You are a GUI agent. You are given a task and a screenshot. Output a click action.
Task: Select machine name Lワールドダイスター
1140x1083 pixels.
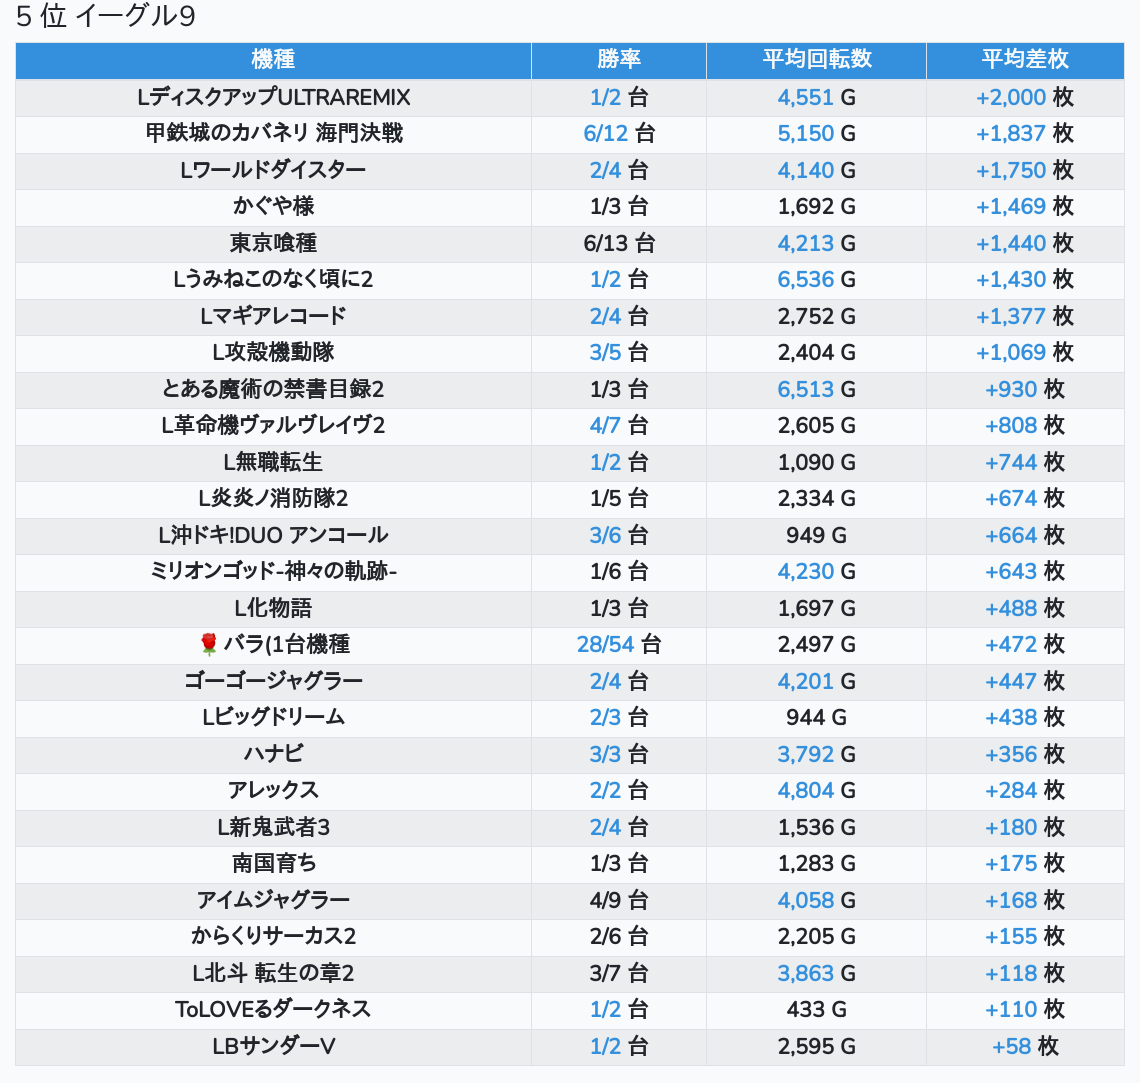[x=273, y=170]
